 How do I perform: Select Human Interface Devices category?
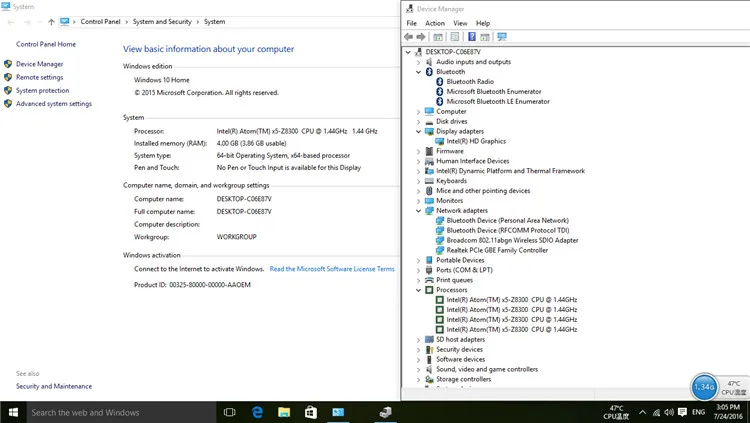pos(473,161)
